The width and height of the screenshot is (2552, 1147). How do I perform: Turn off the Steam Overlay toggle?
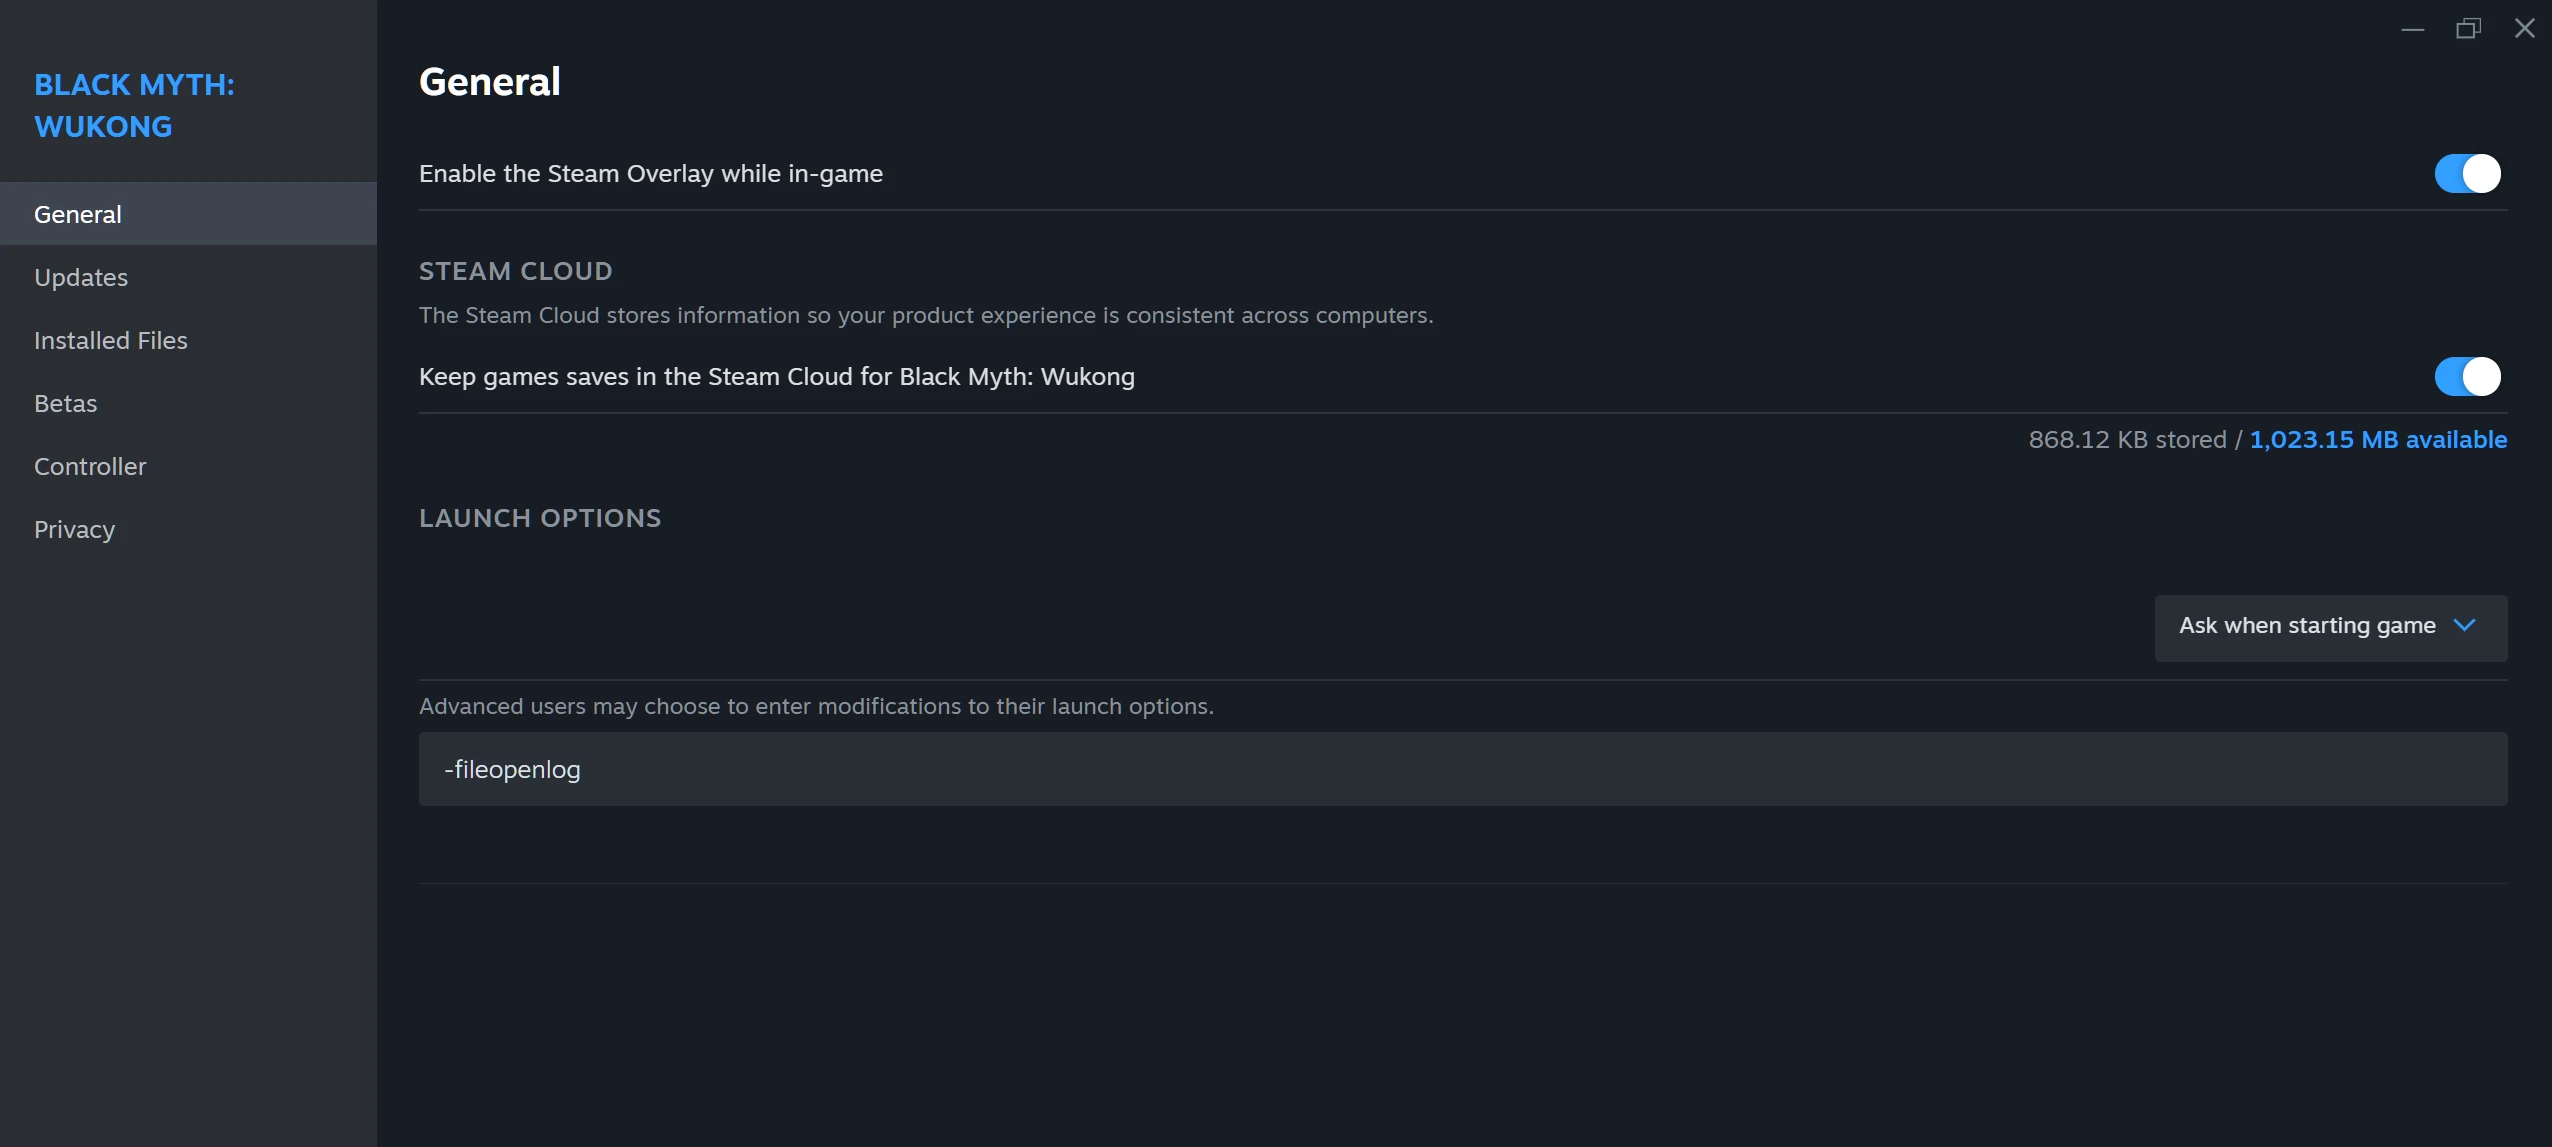(2467, 174)
